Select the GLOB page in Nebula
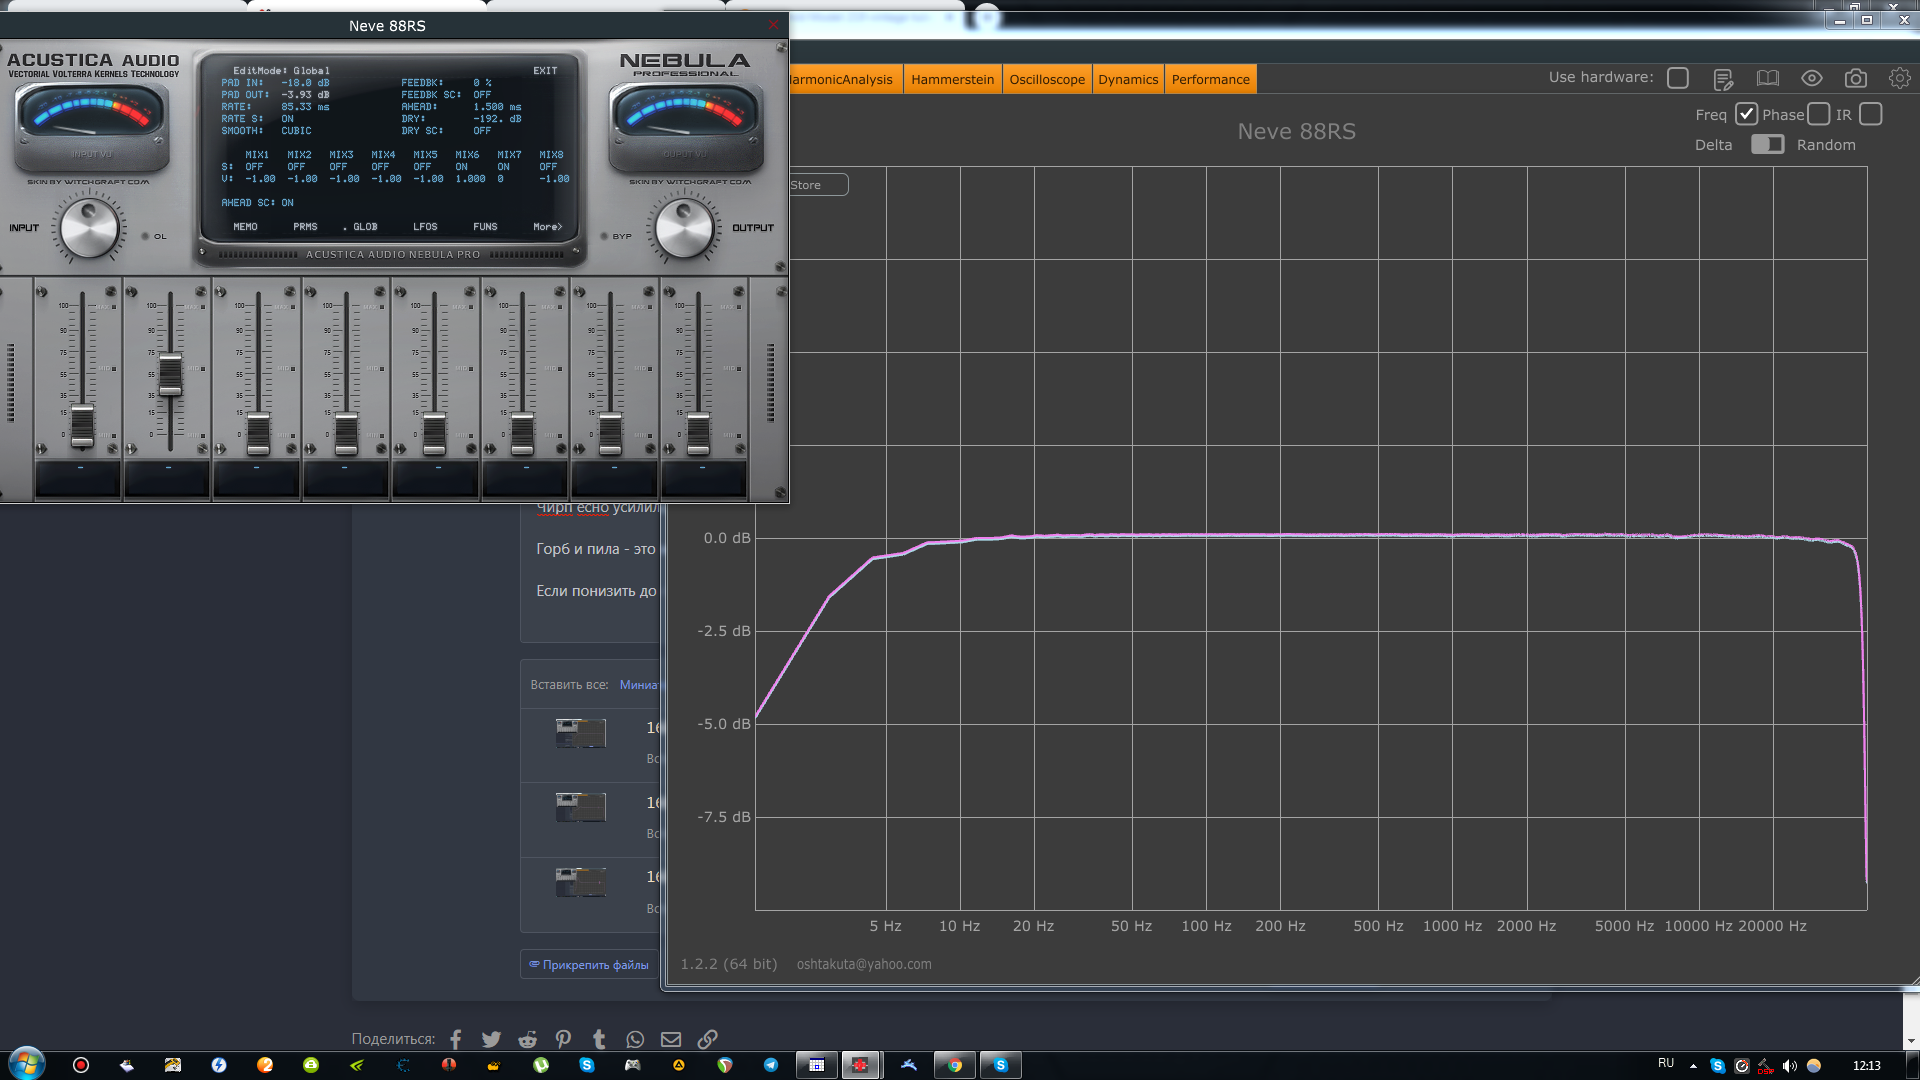Viewport: 1920px width, 1080px height. tap(365, 227)
